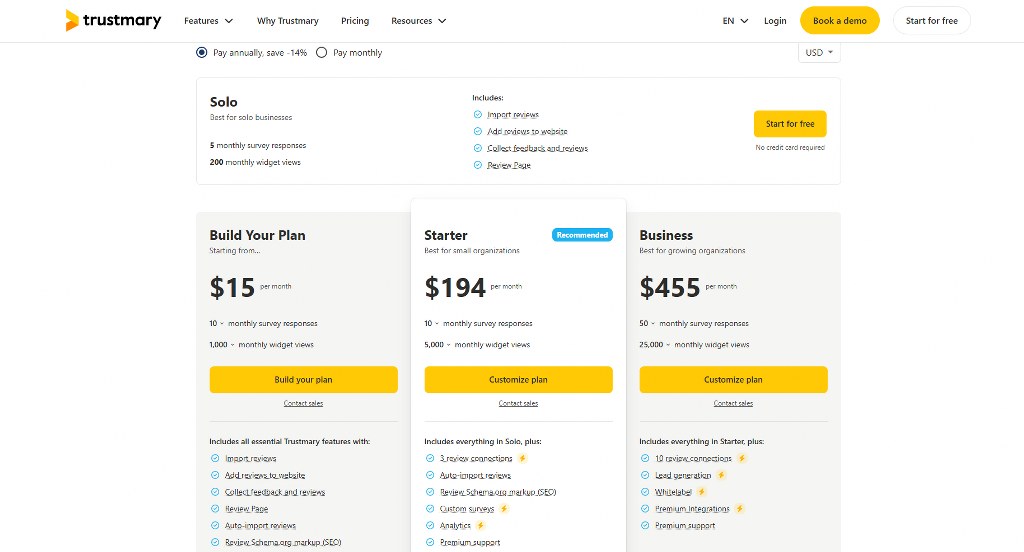Change Build Your Plan widget views dropdown
The height and width of the screenshot is (552, 1024).
click(222, 344)
